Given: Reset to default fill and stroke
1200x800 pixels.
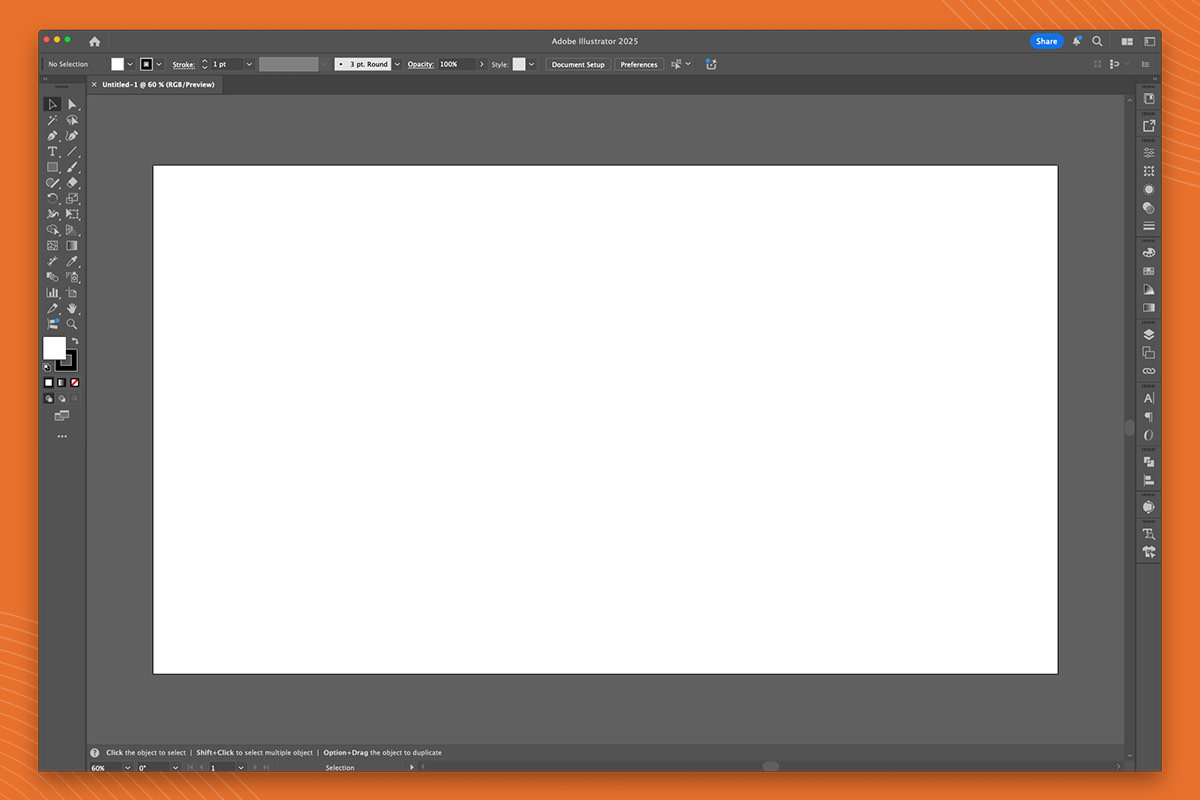Looking at the screenshot, I should coord(47,367).
